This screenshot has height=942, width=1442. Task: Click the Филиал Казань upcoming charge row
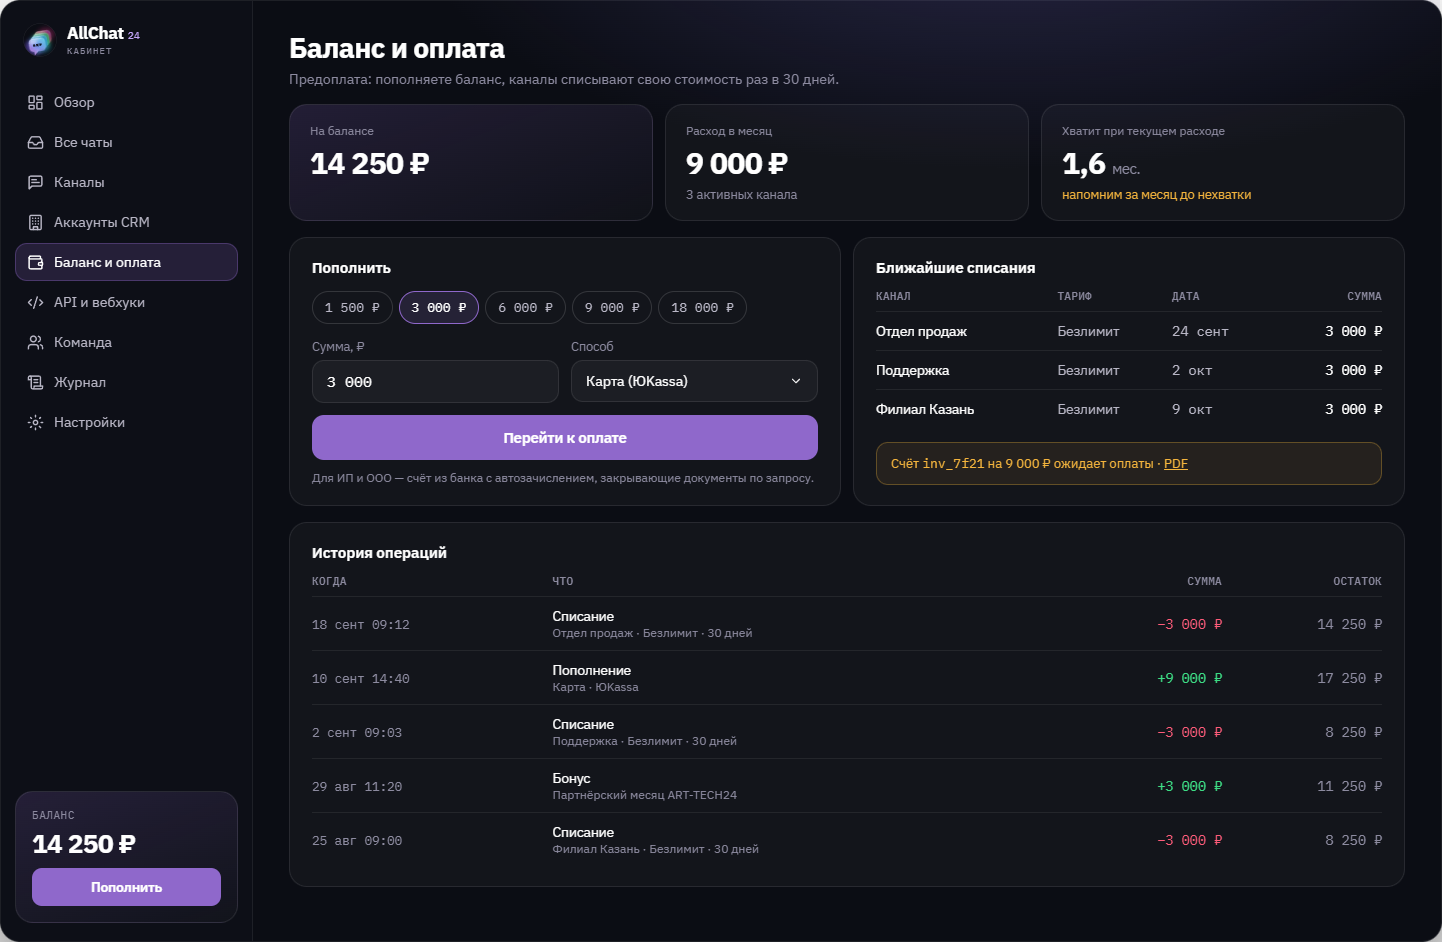(x=1129, y=409)
